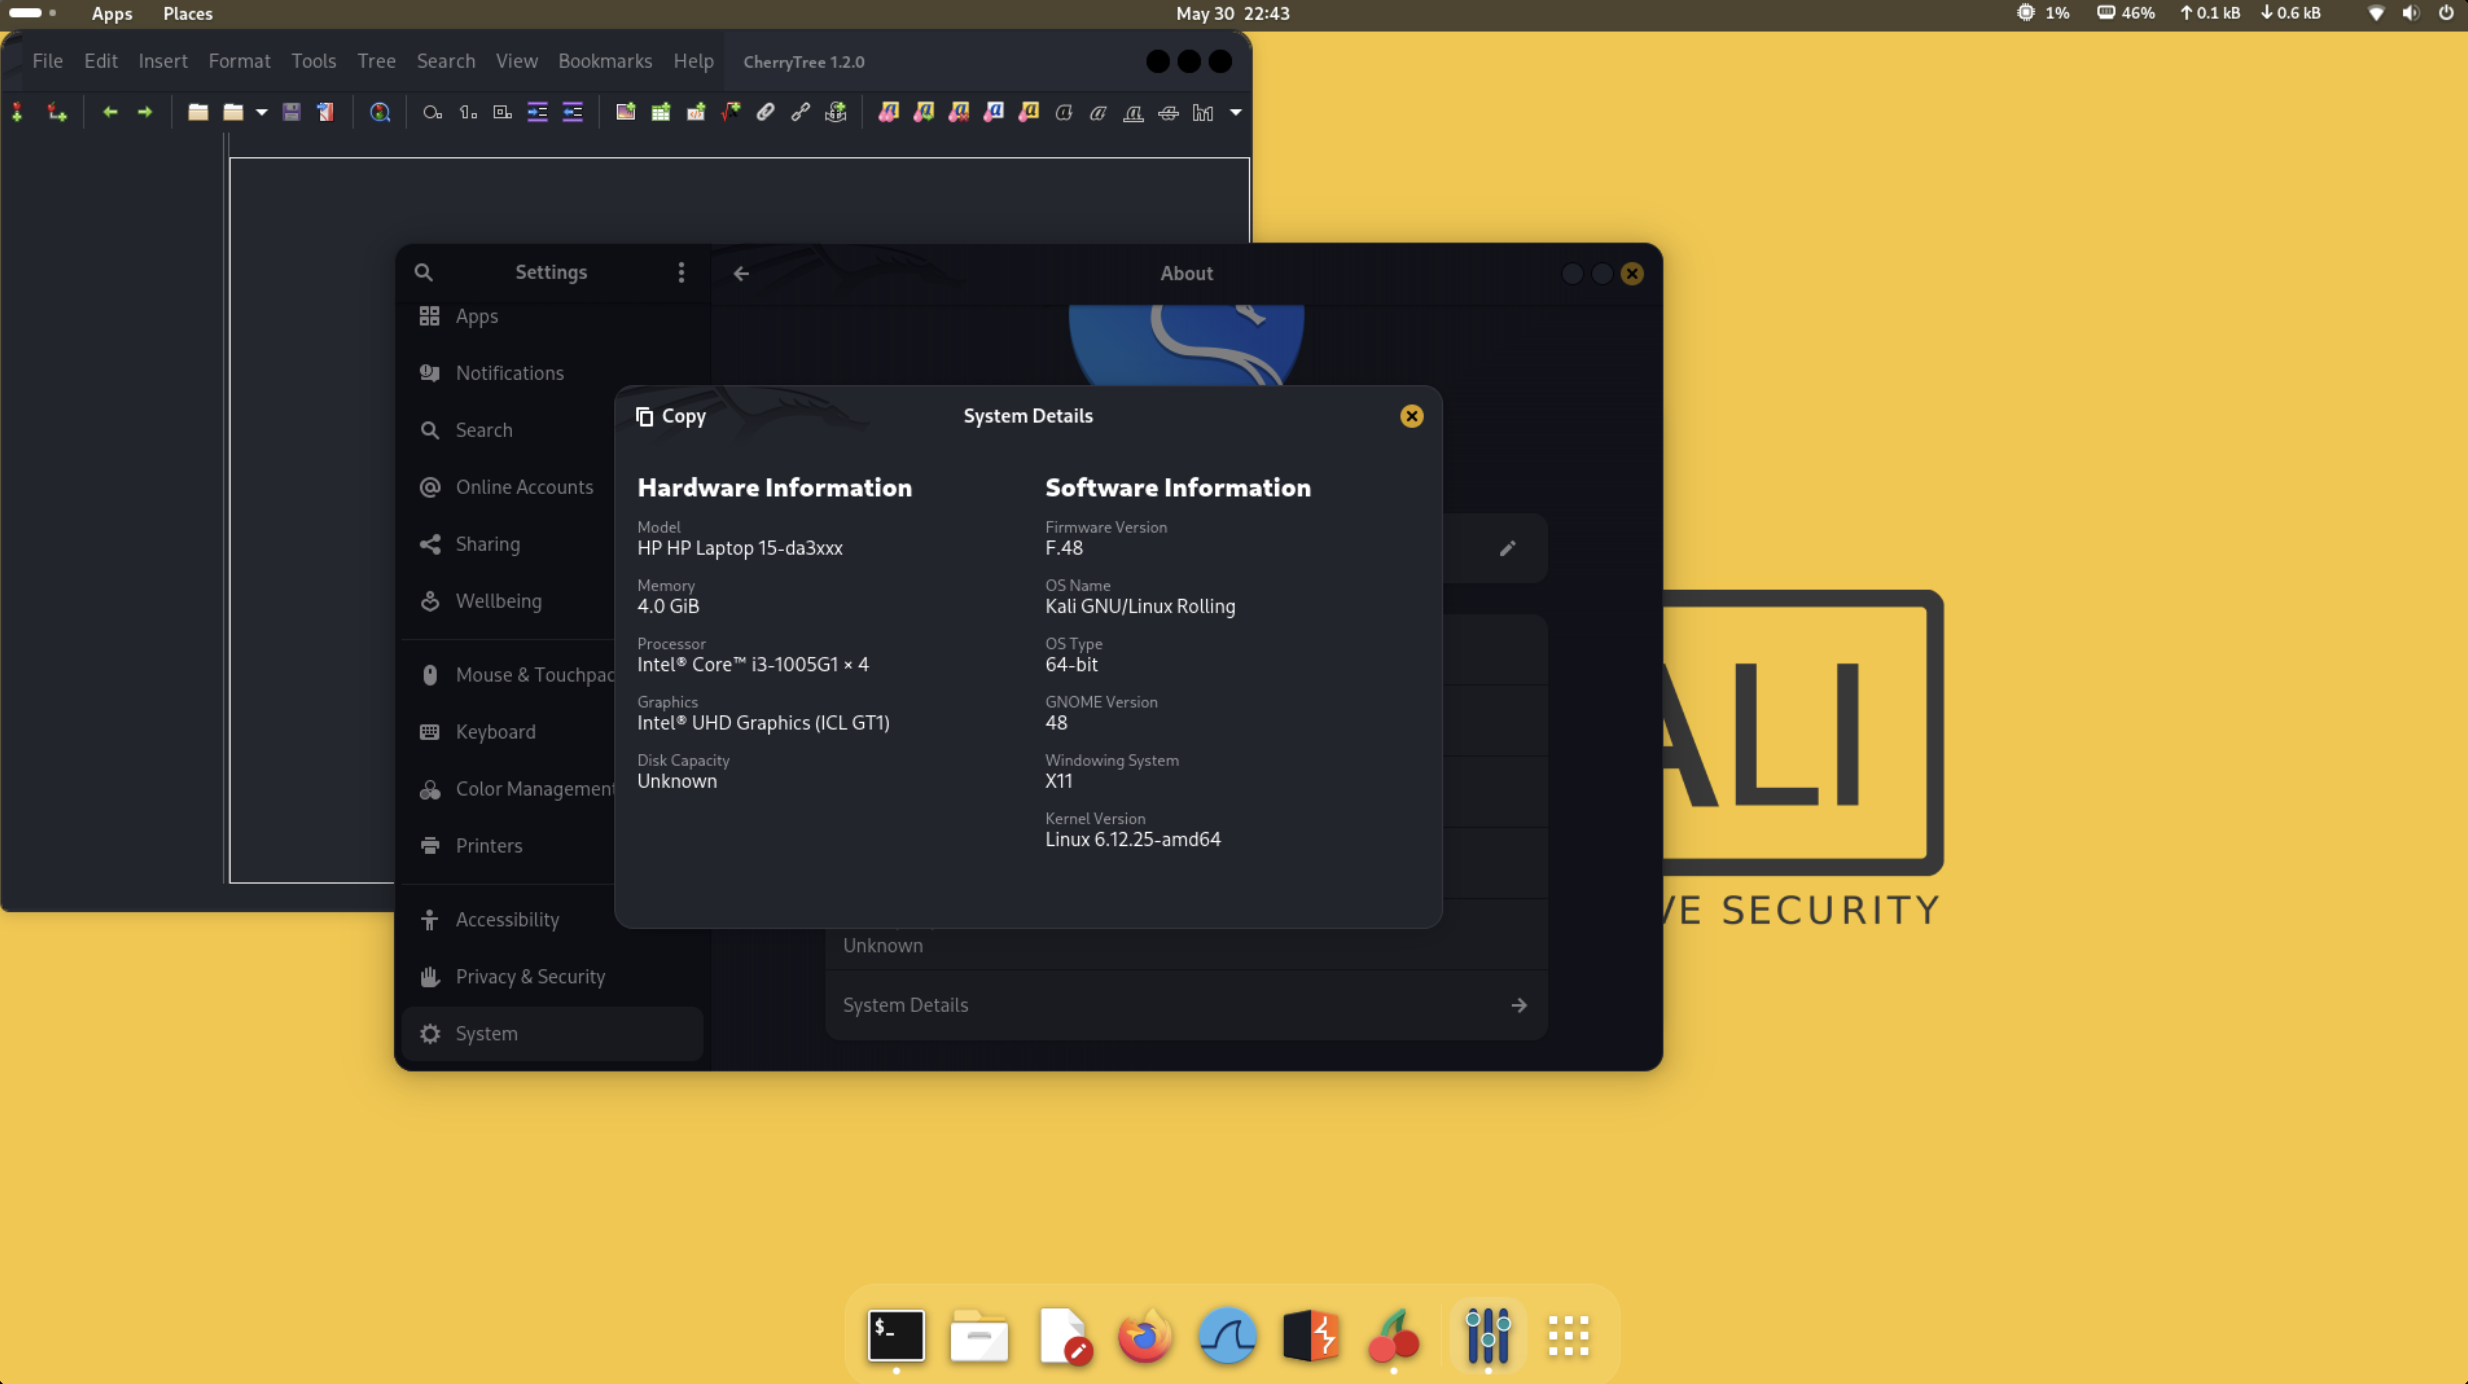Toggle to-do list in CherryTree toolbar
The image size is (2468, 1384).
pyautogui.click(x=503, y=112)
